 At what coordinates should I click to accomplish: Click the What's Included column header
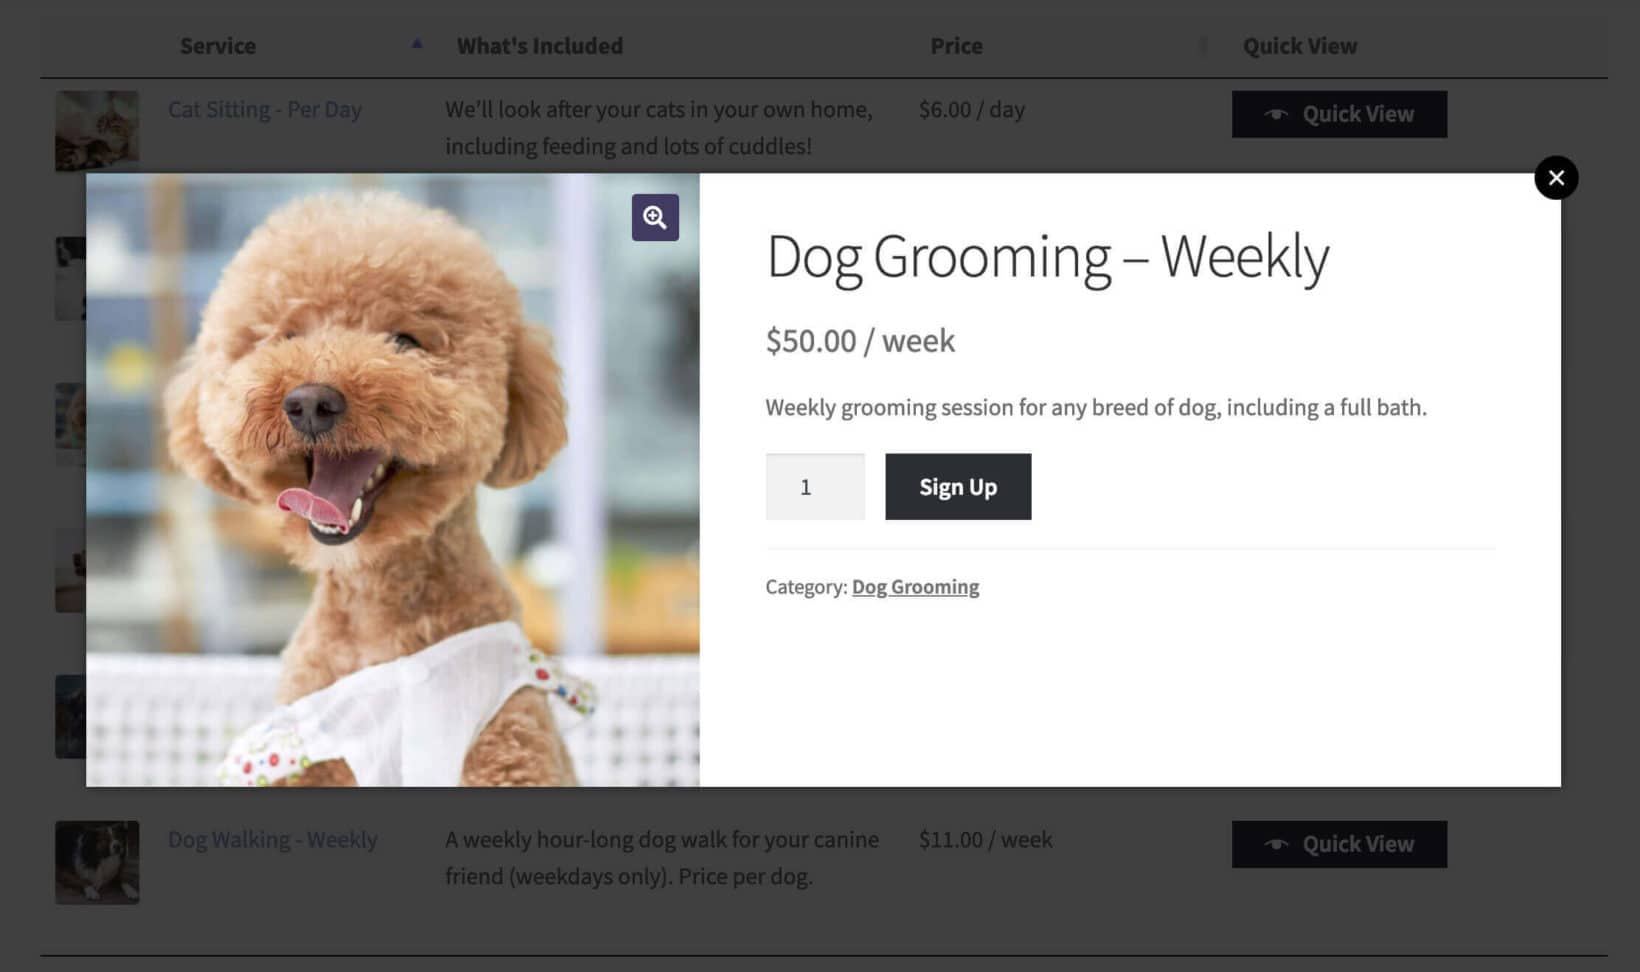point(539,46)
